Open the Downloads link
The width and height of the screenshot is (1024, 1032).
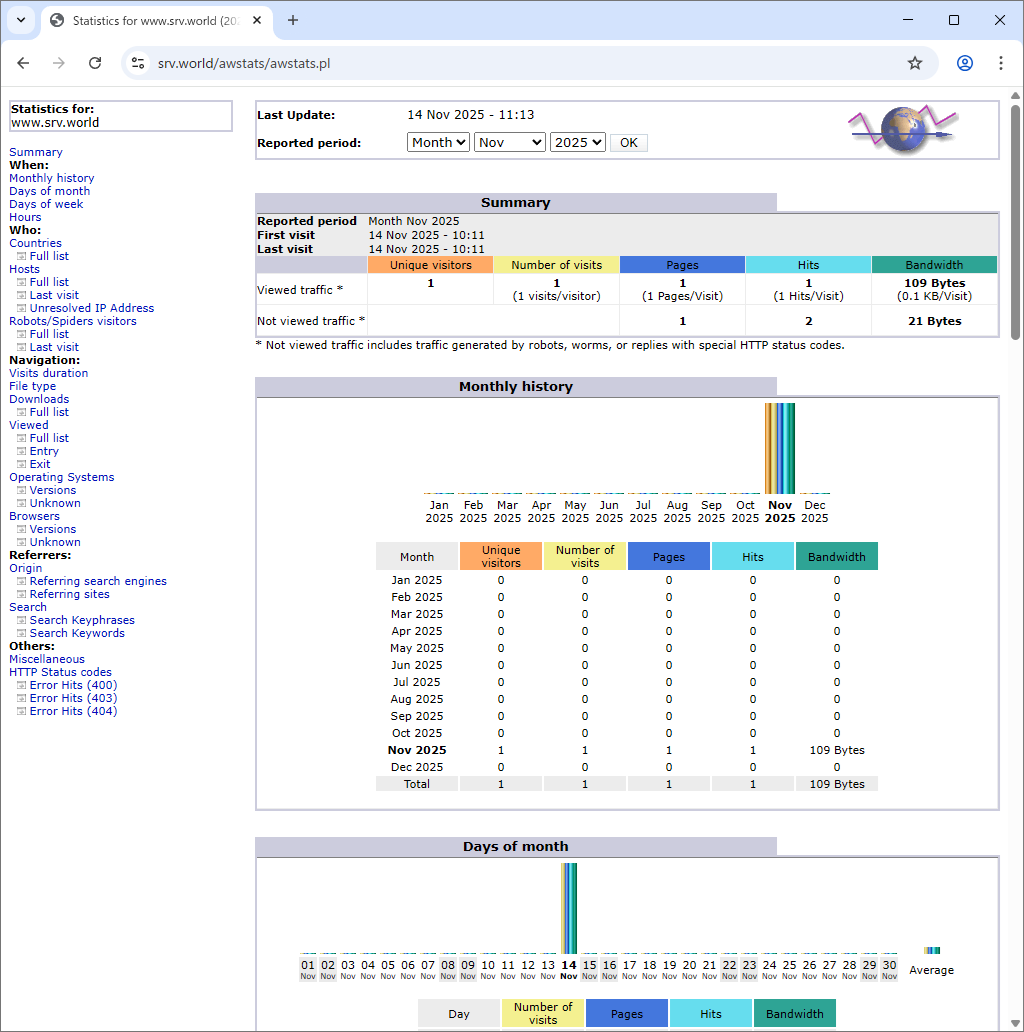[x=39, y=400]
